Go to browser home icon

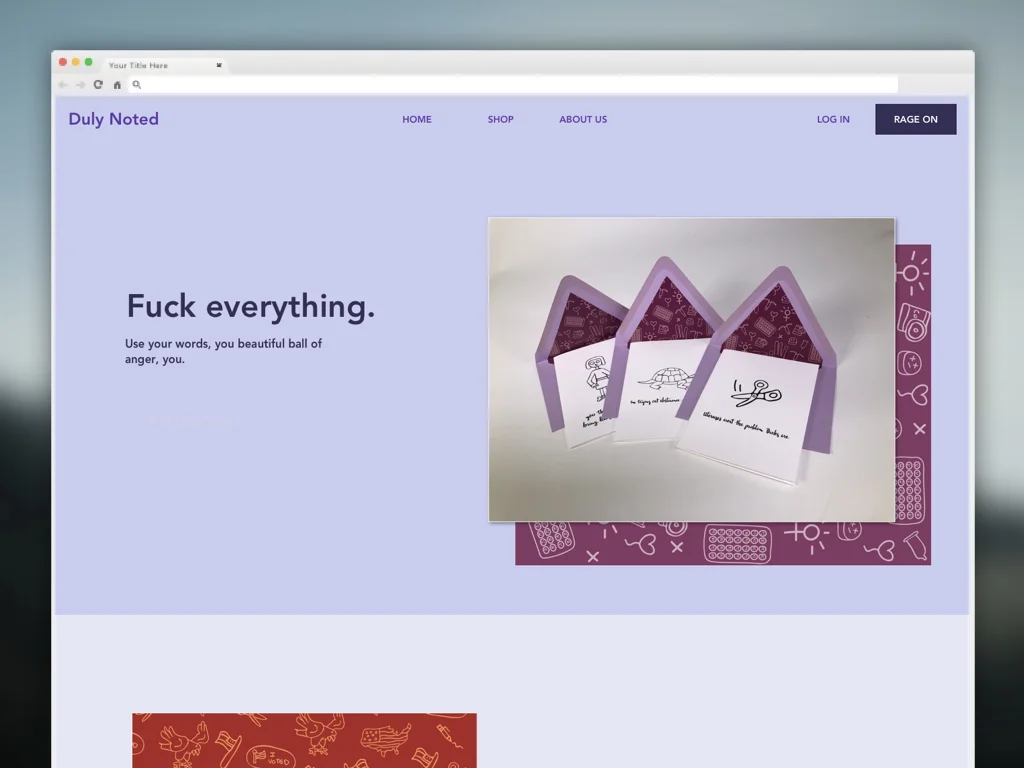118,85
